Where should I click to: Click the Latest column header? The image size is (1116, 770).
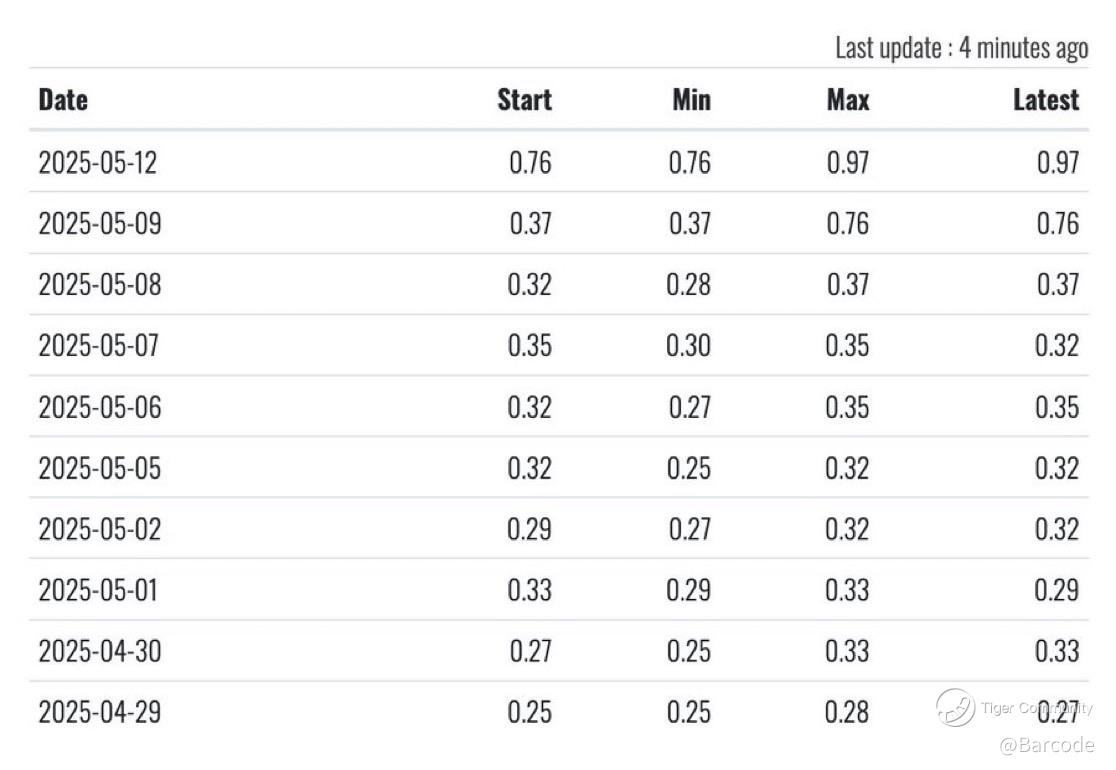coord(1046,100)
